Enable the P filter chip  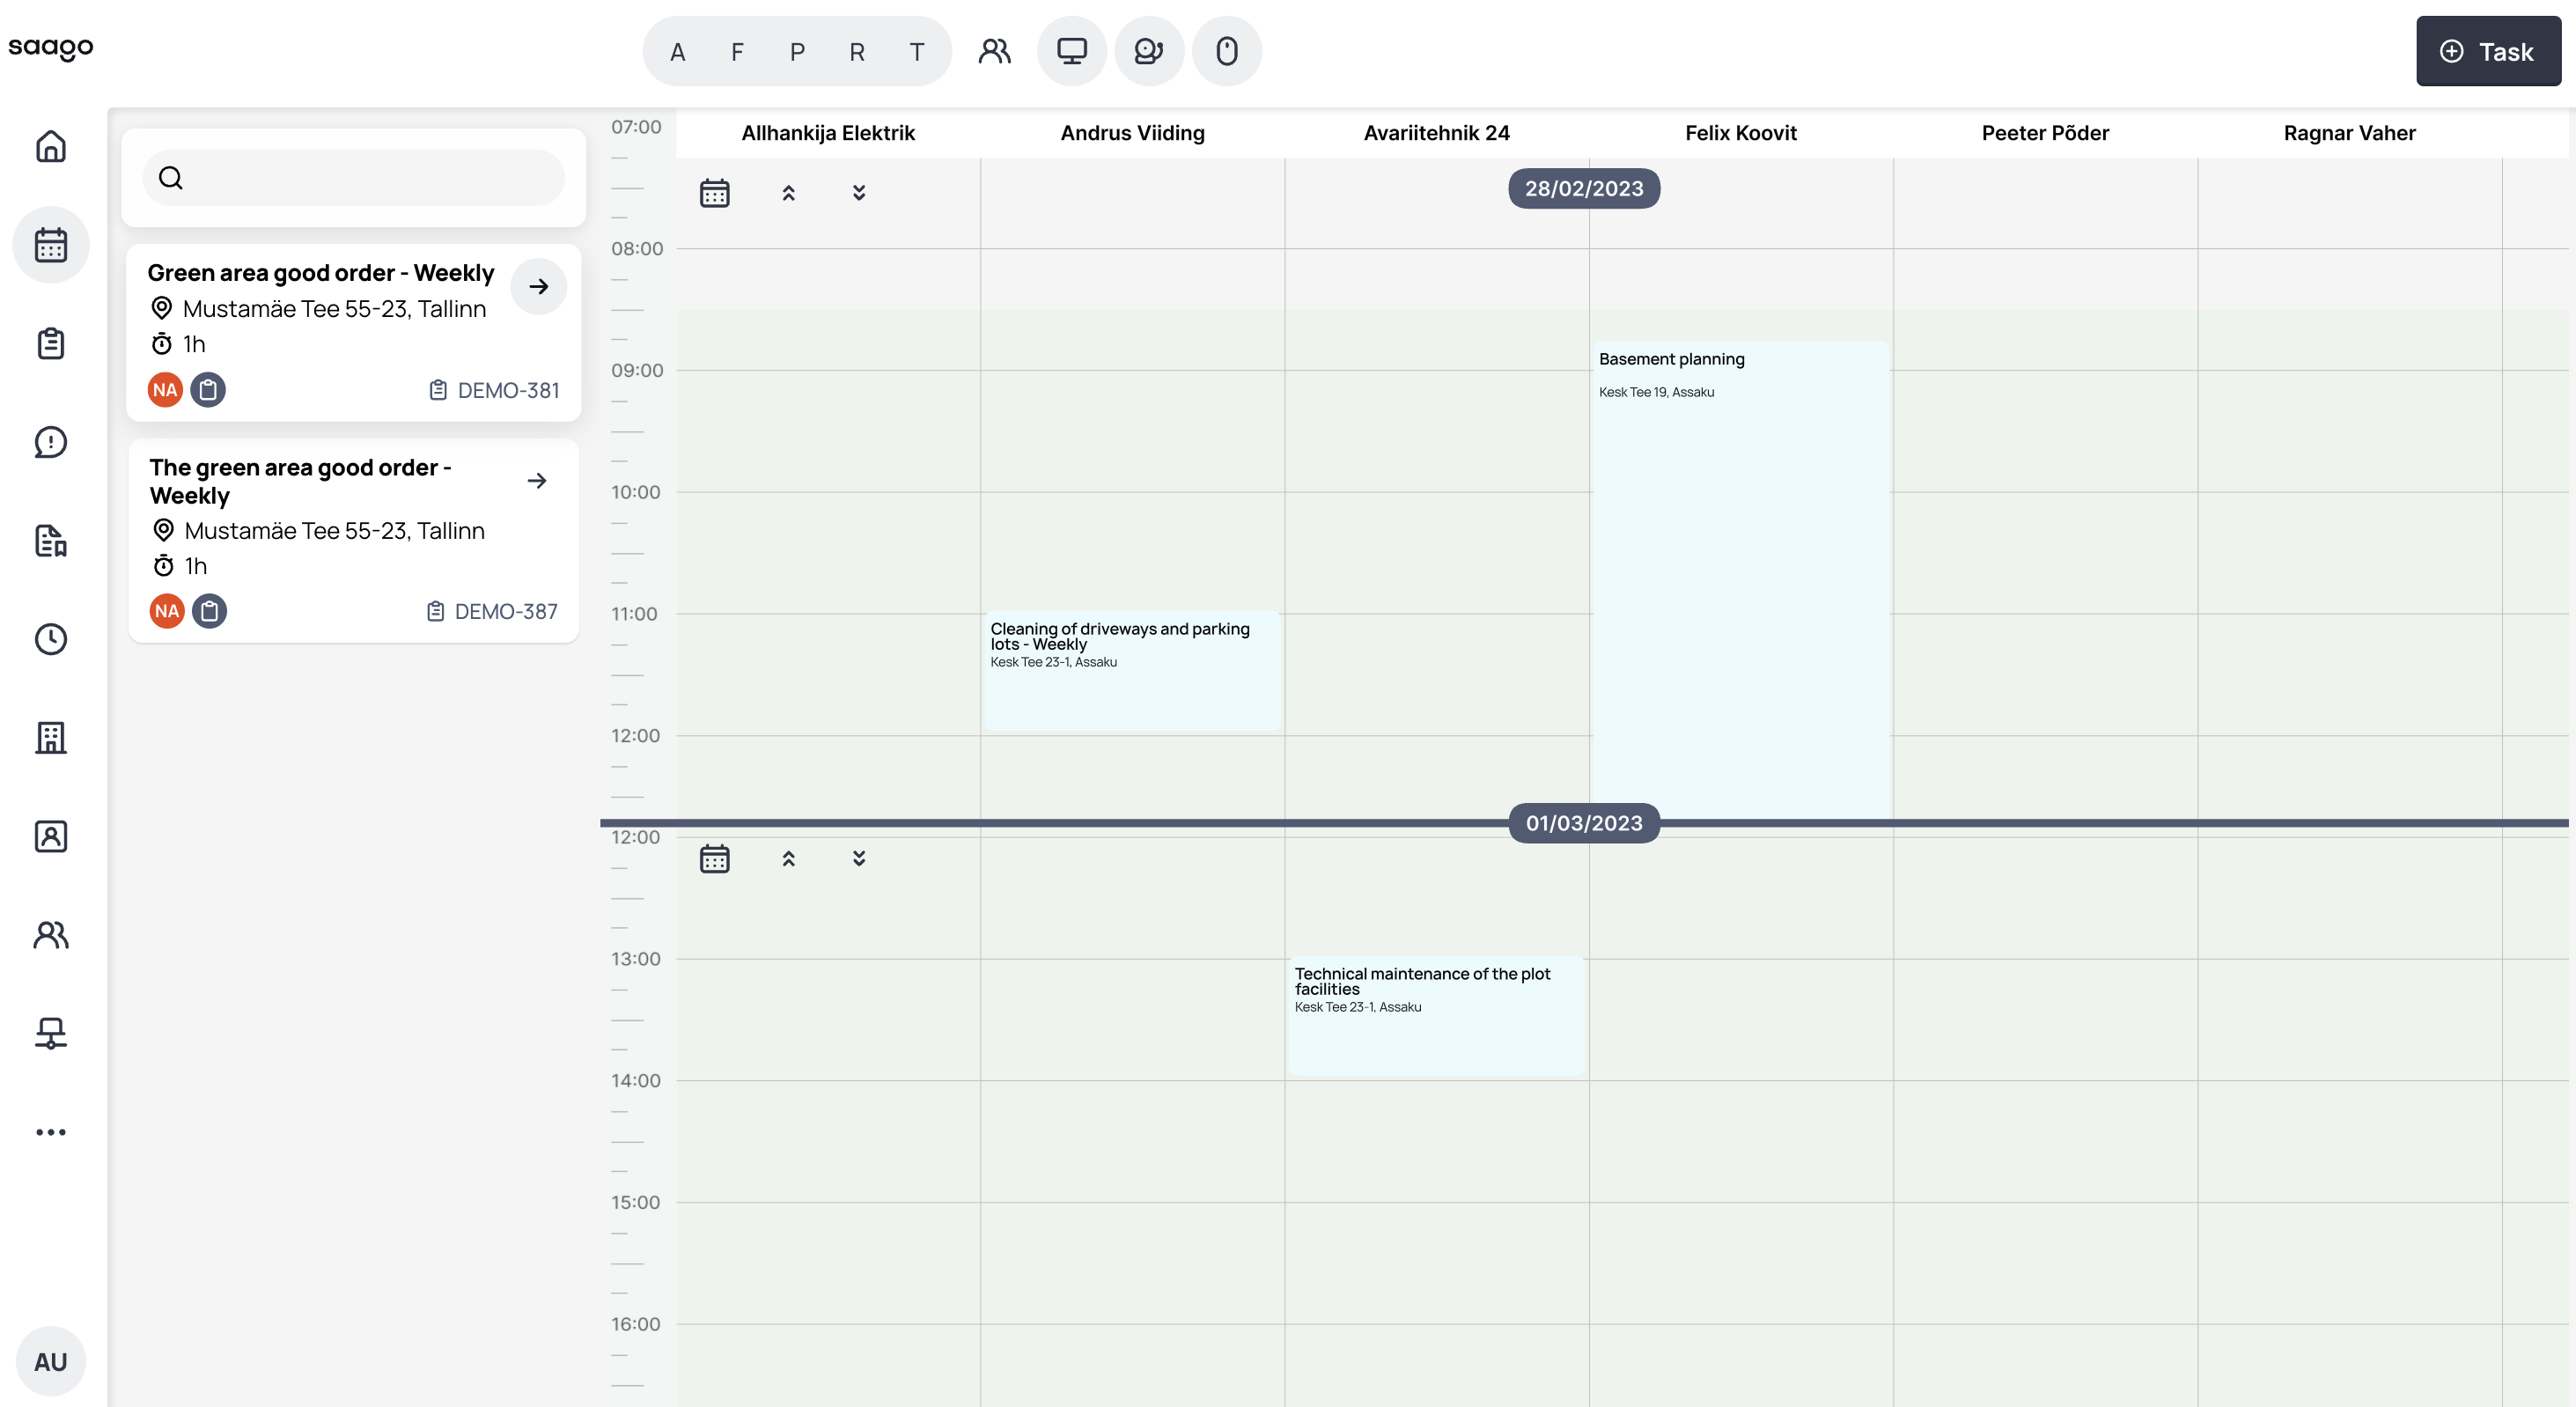(x=796, y=51)
